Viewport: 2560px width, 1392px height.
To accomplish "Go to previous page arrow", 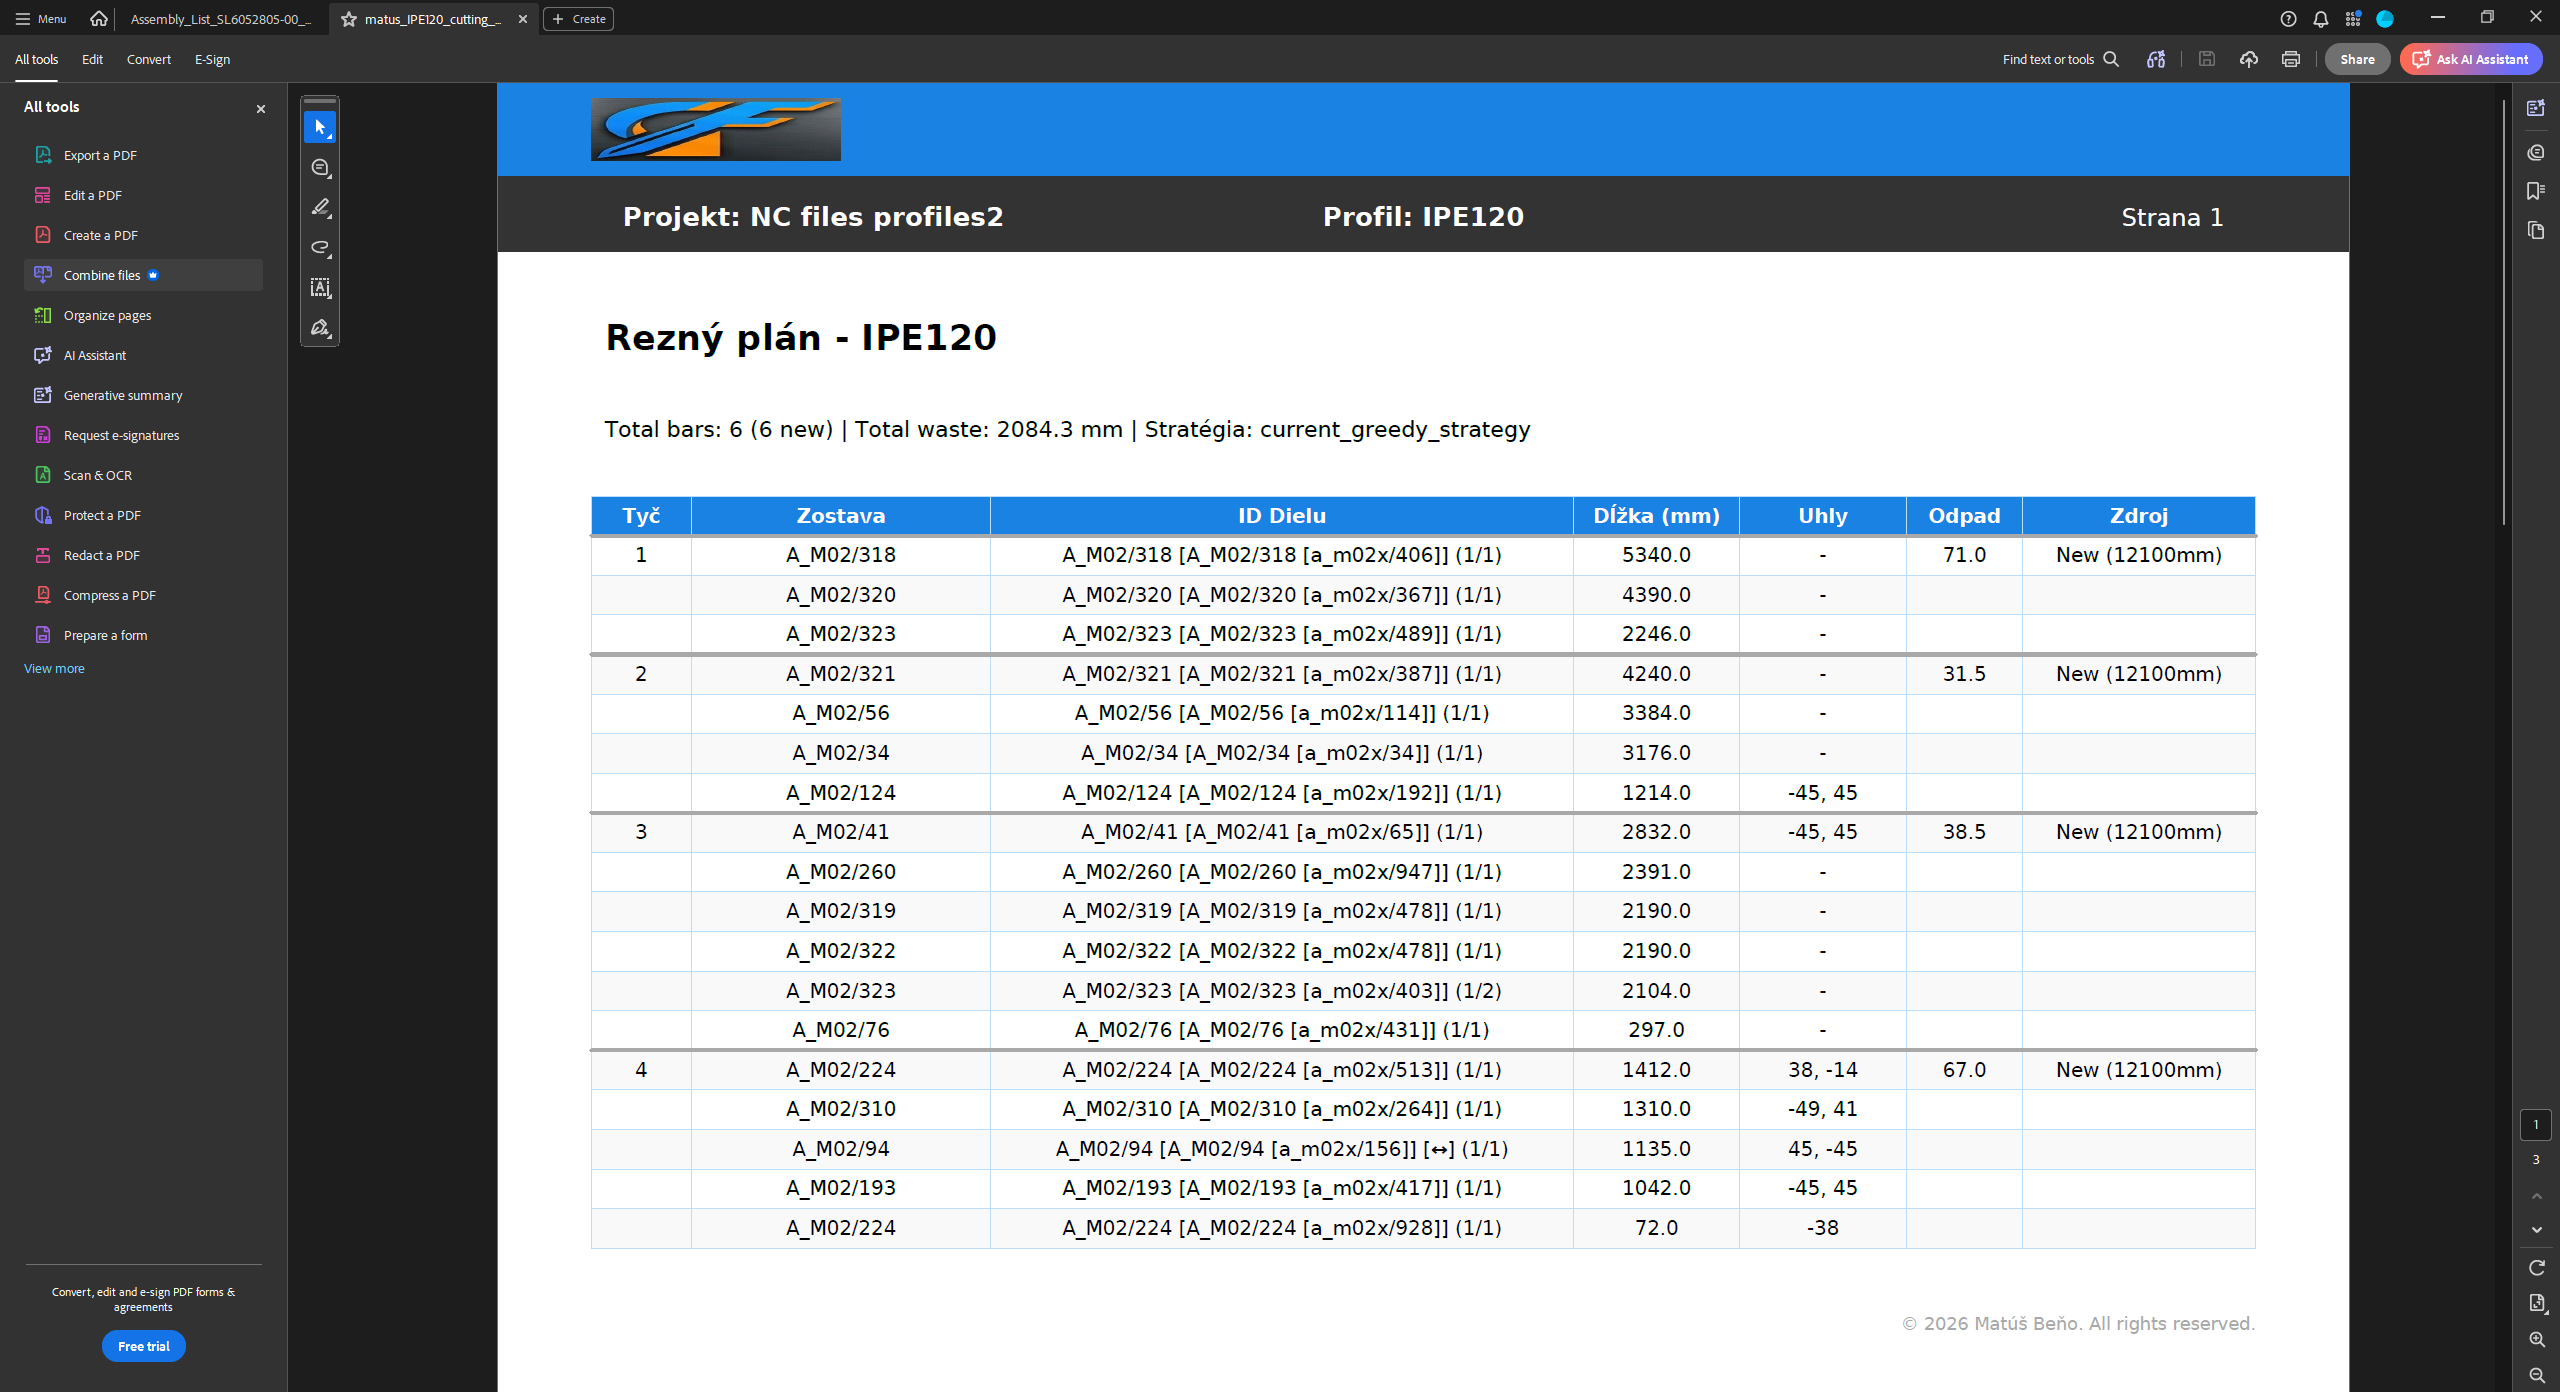I will pos(2536,1196).
